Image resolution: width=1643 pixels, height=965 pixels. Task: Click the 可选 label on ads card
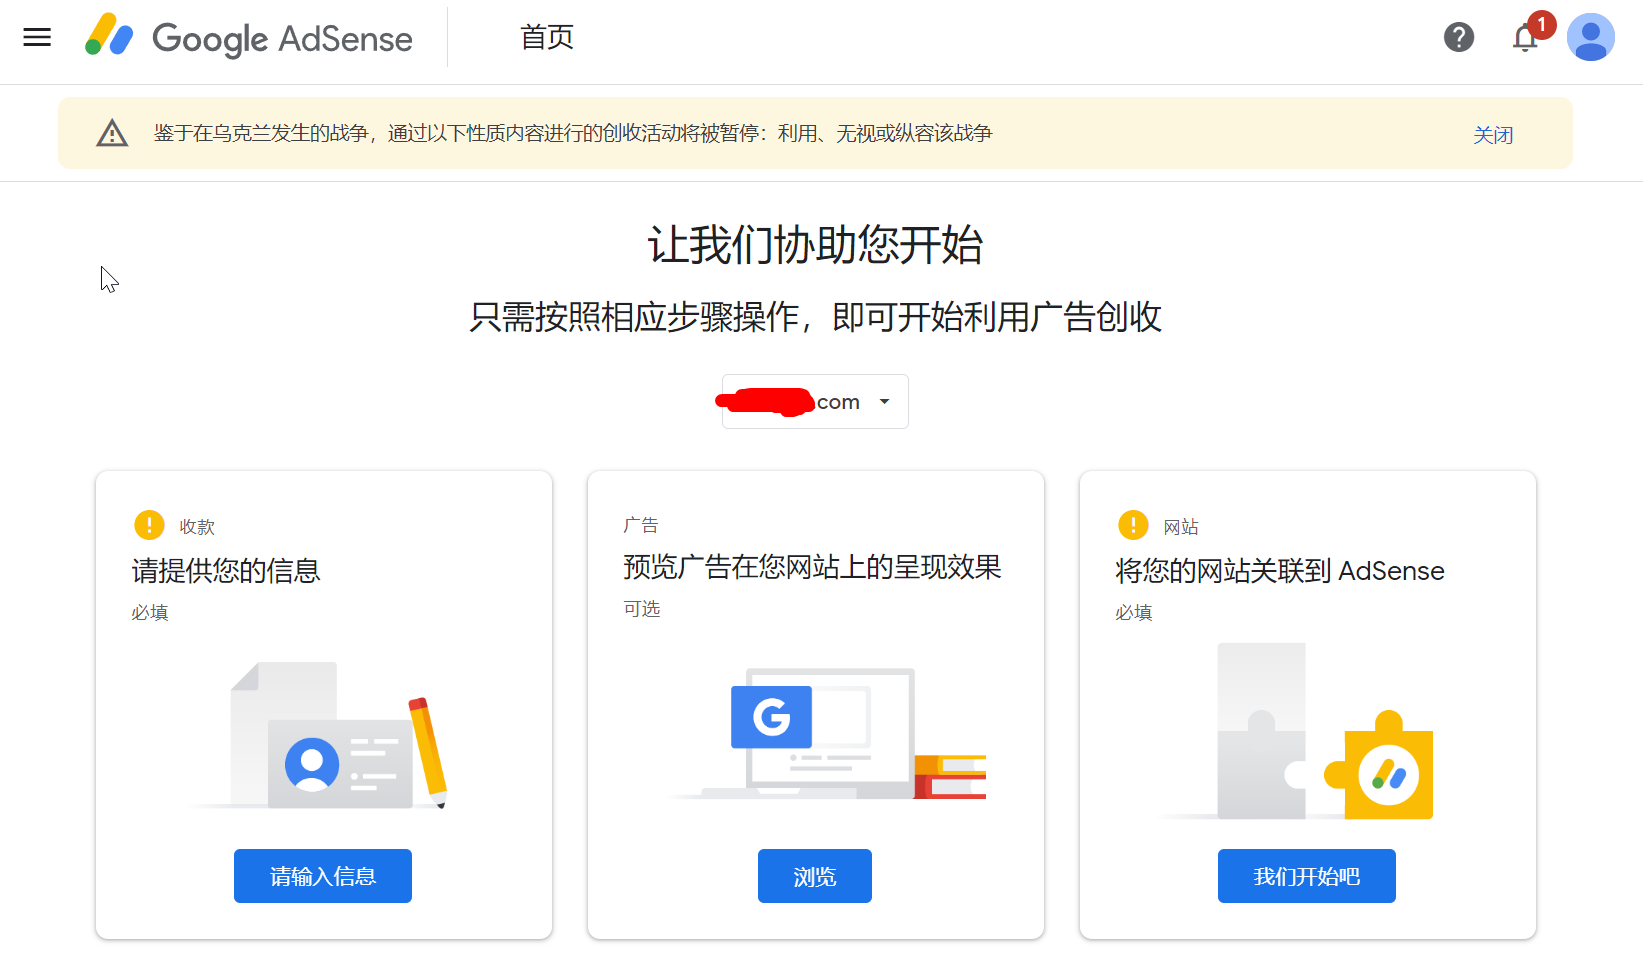click(642, 608)
